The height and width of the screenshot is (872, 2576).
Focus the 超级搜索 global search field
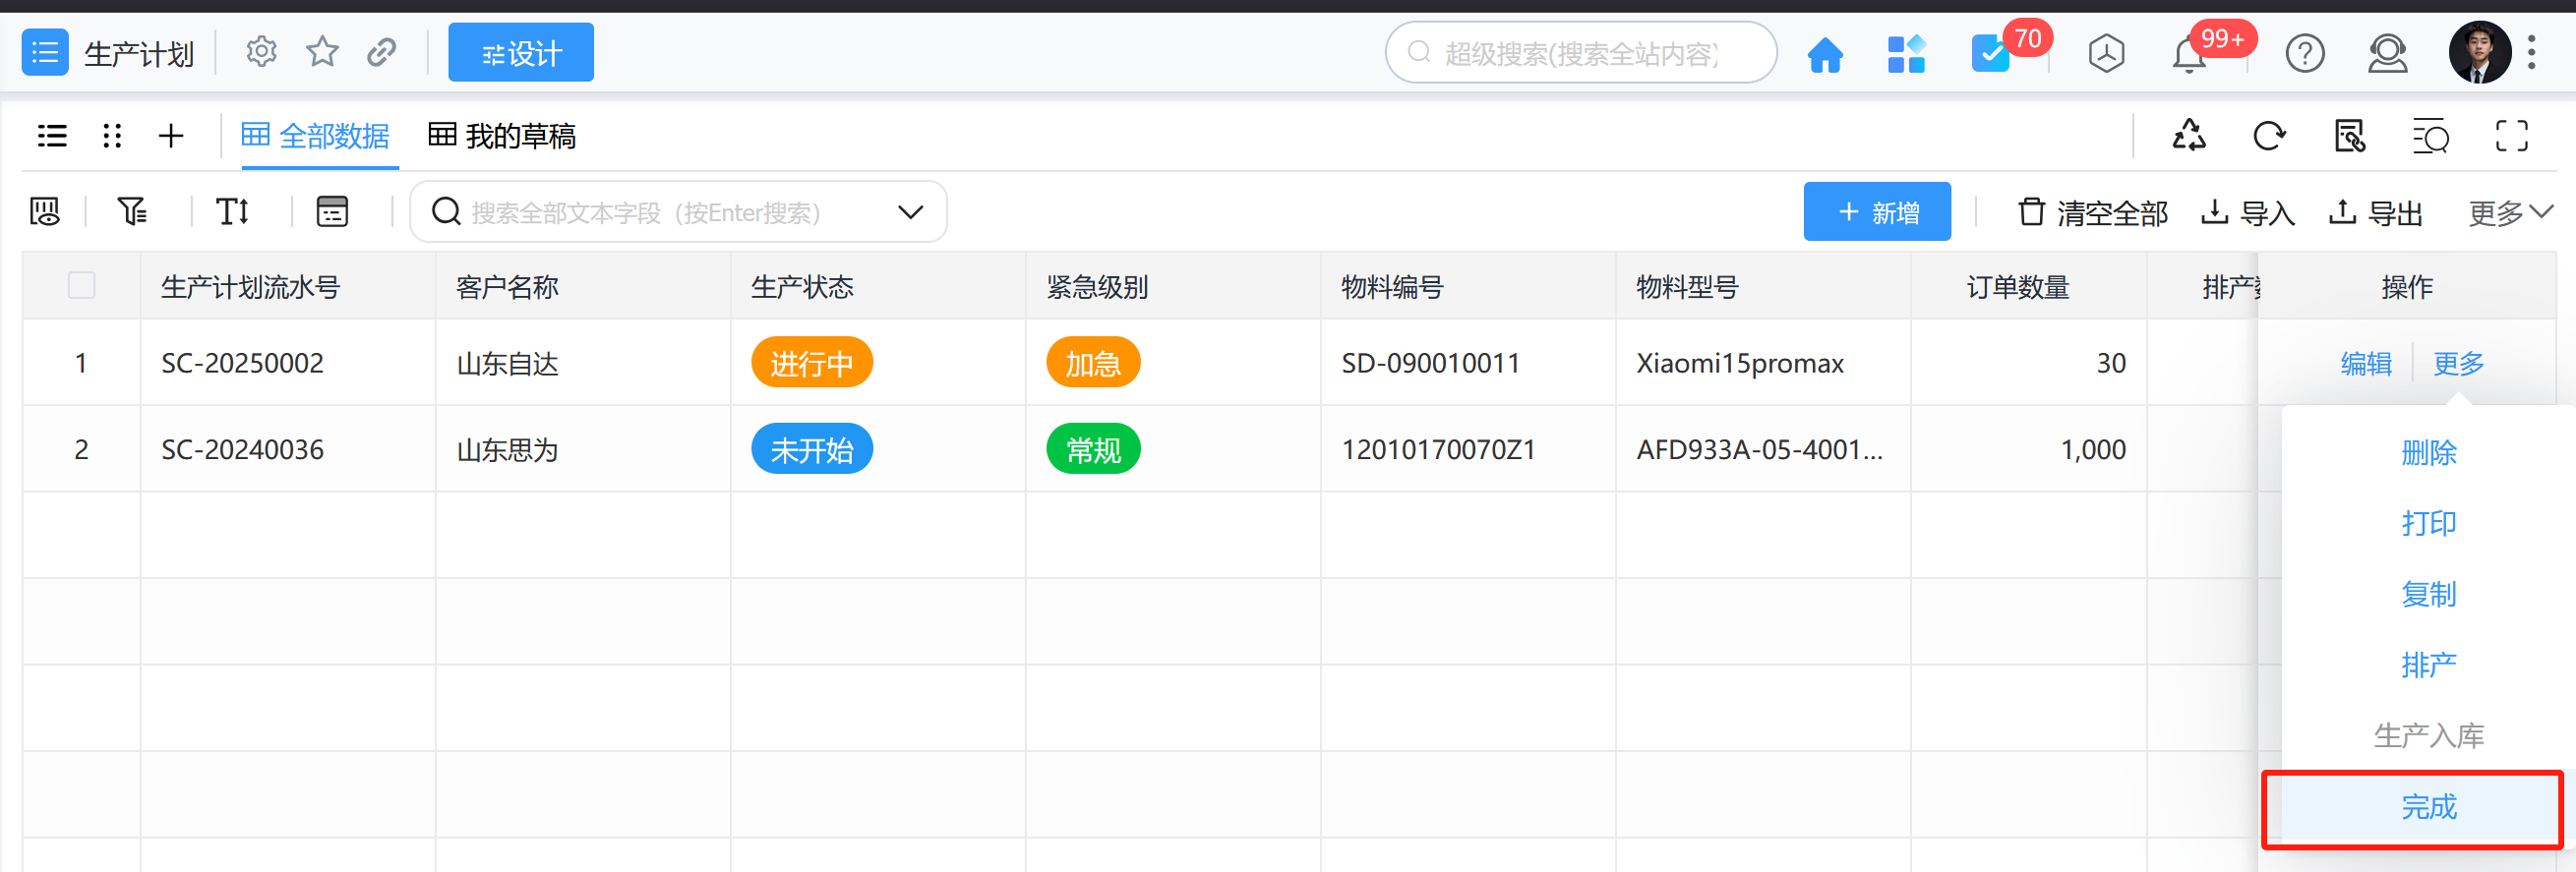click(1580, 54)
